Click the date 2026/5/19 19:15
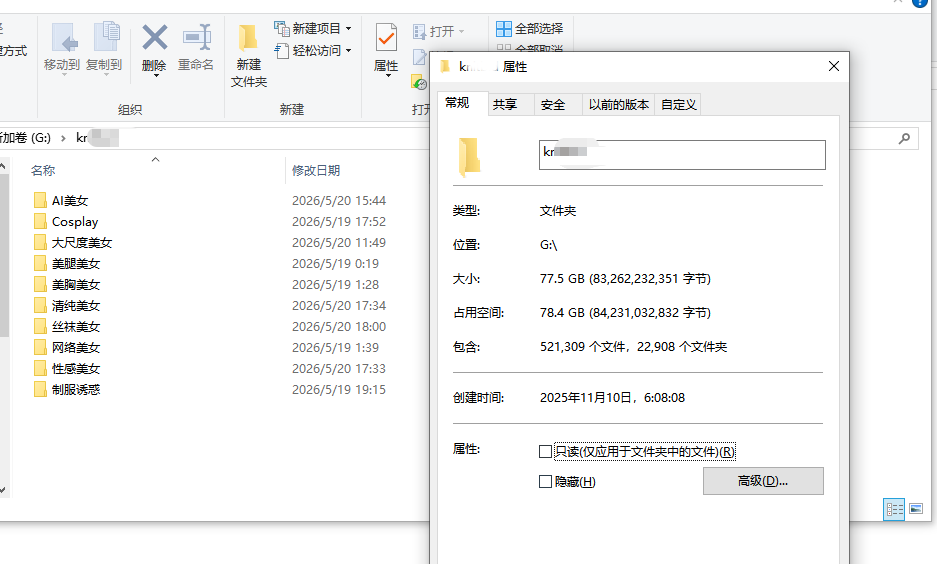 pyautogui.click(x=339, y=390)
